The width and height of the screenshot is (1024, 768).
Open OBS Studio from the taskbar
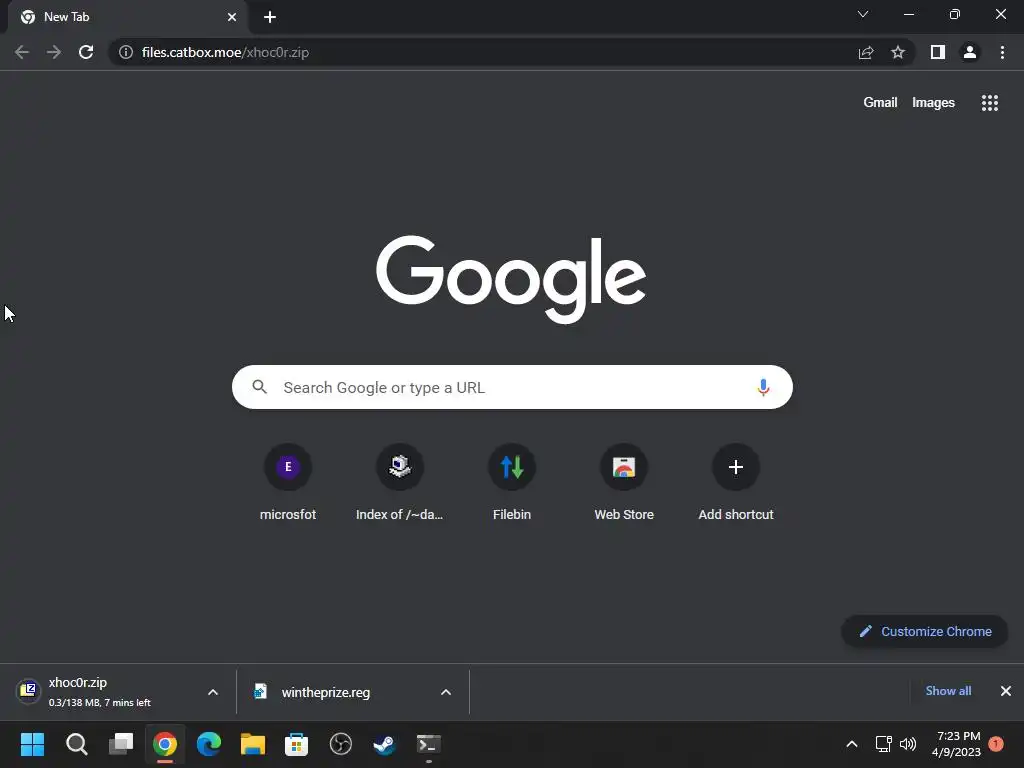click(341, 744)
